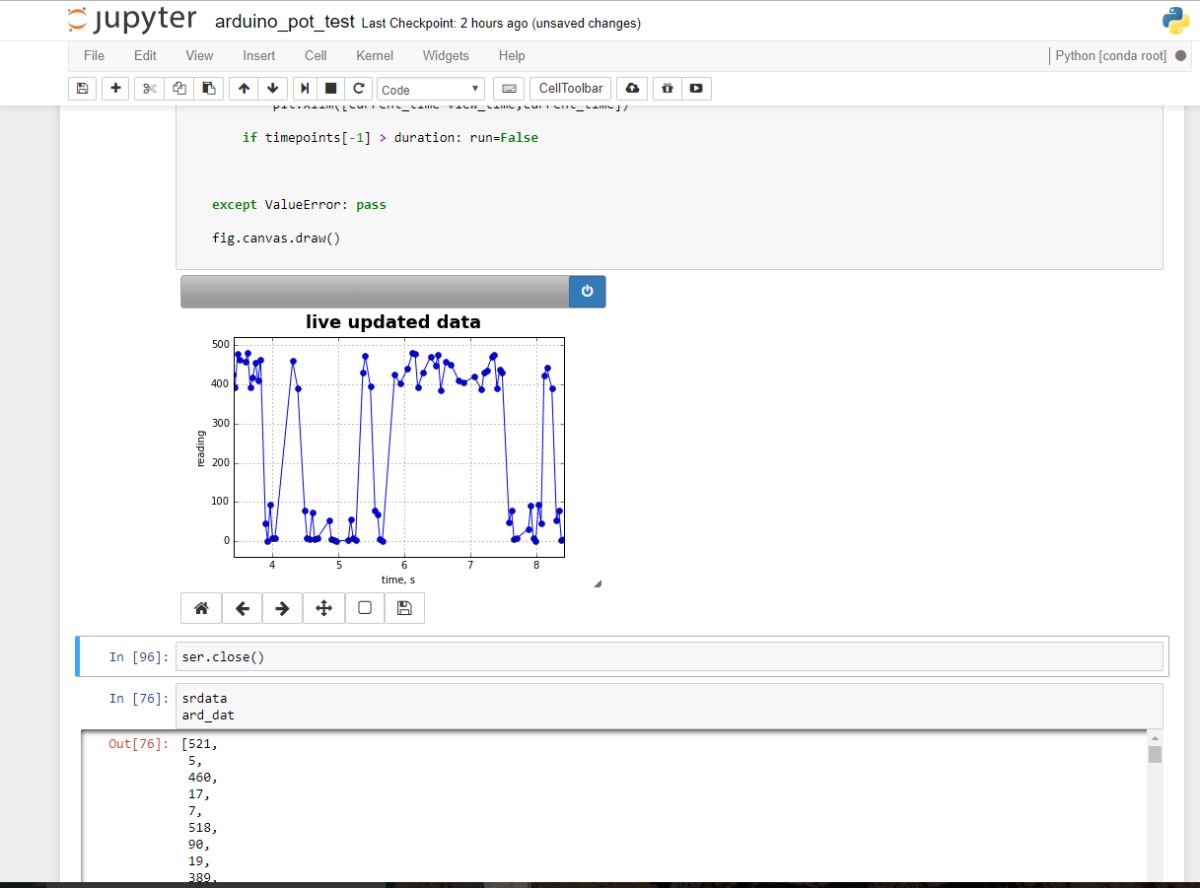Open the File menu
This screenshot has width=1200, height=888.
pos(94,55)
